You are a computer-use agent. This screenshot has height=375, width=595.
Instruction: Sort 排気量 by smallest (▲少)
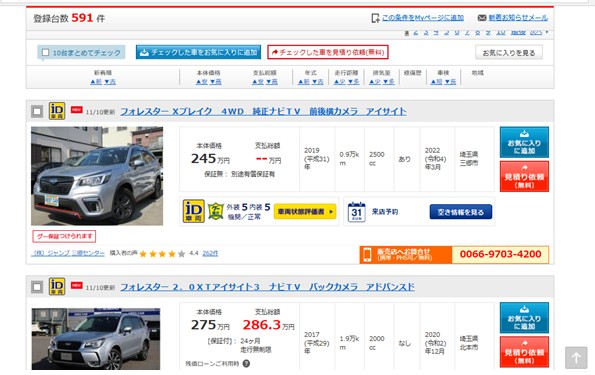point(375,82)
